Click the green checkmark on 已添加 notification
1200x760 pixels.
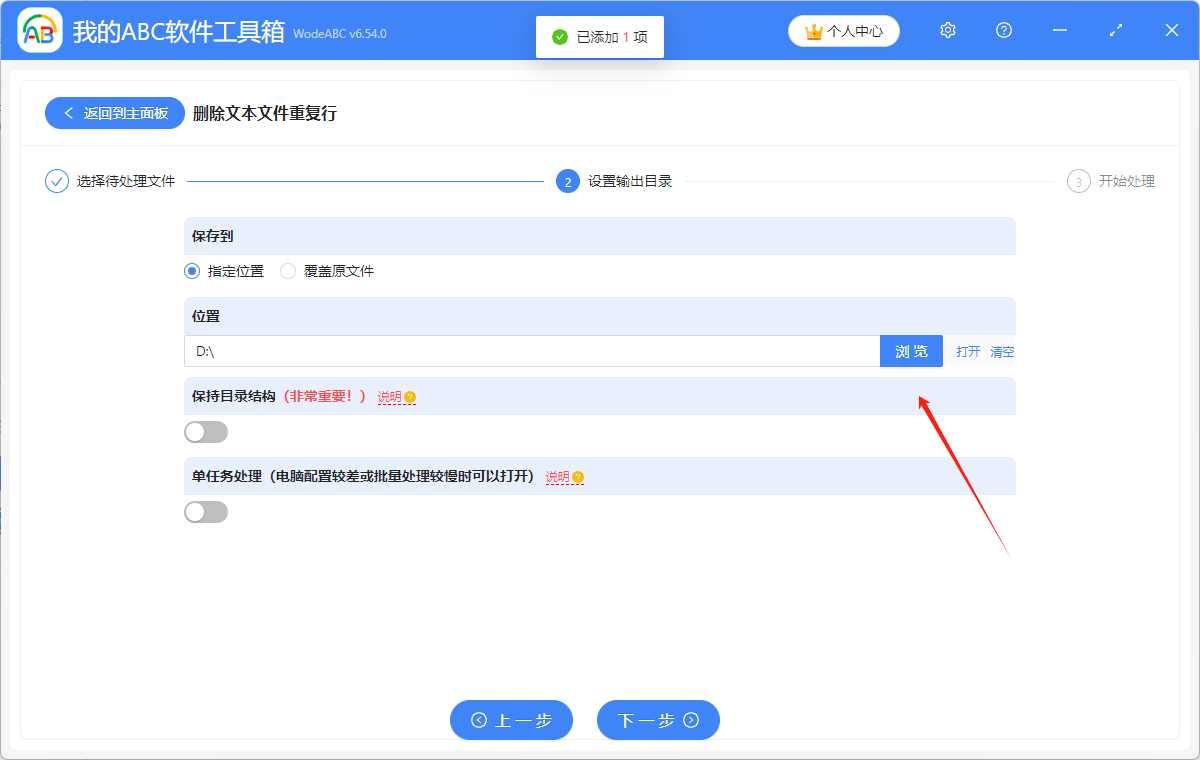(x=557, y=37)
